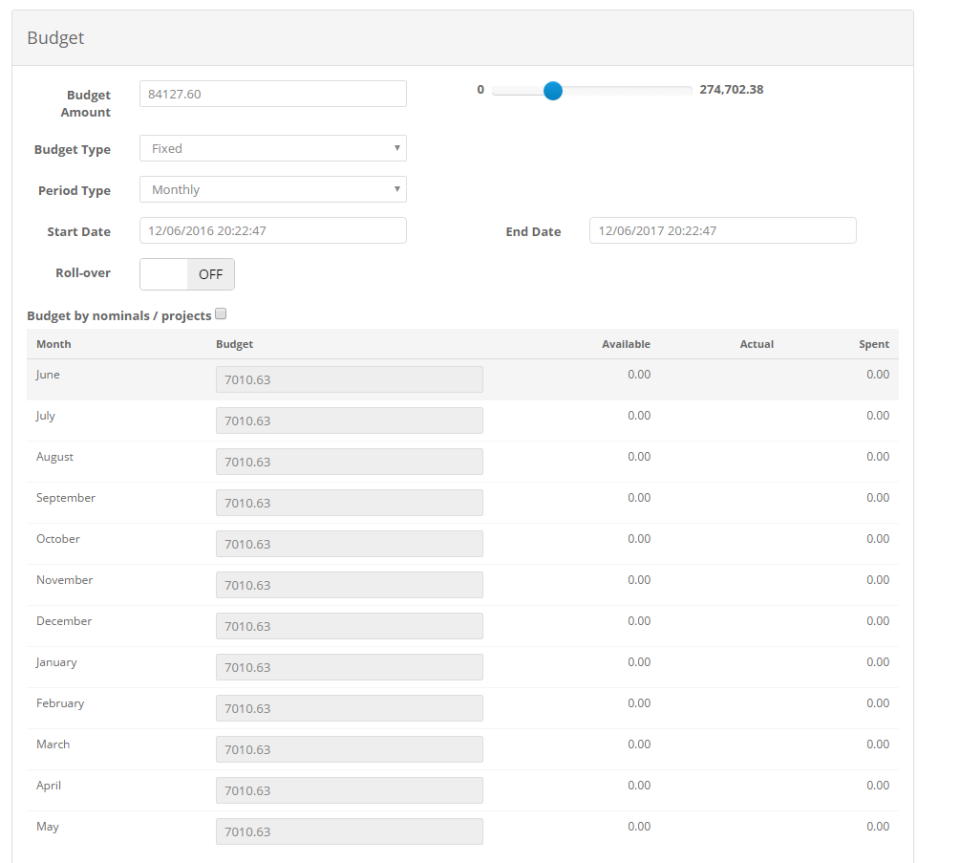
Task: Click the Available column header
Action: (x=626, y=344)
